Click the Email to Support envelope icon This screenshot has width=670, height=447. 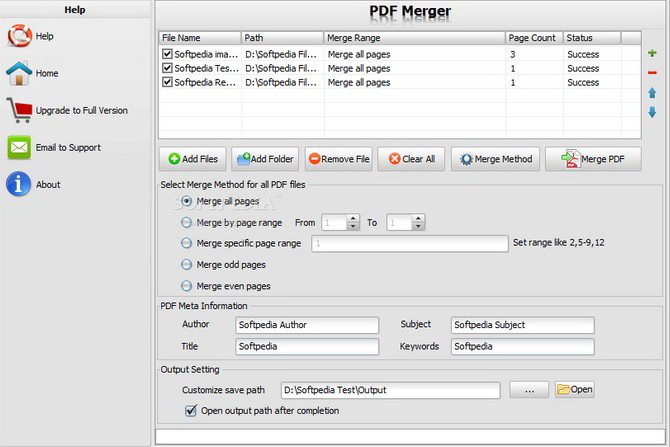[x=19, y=147]
